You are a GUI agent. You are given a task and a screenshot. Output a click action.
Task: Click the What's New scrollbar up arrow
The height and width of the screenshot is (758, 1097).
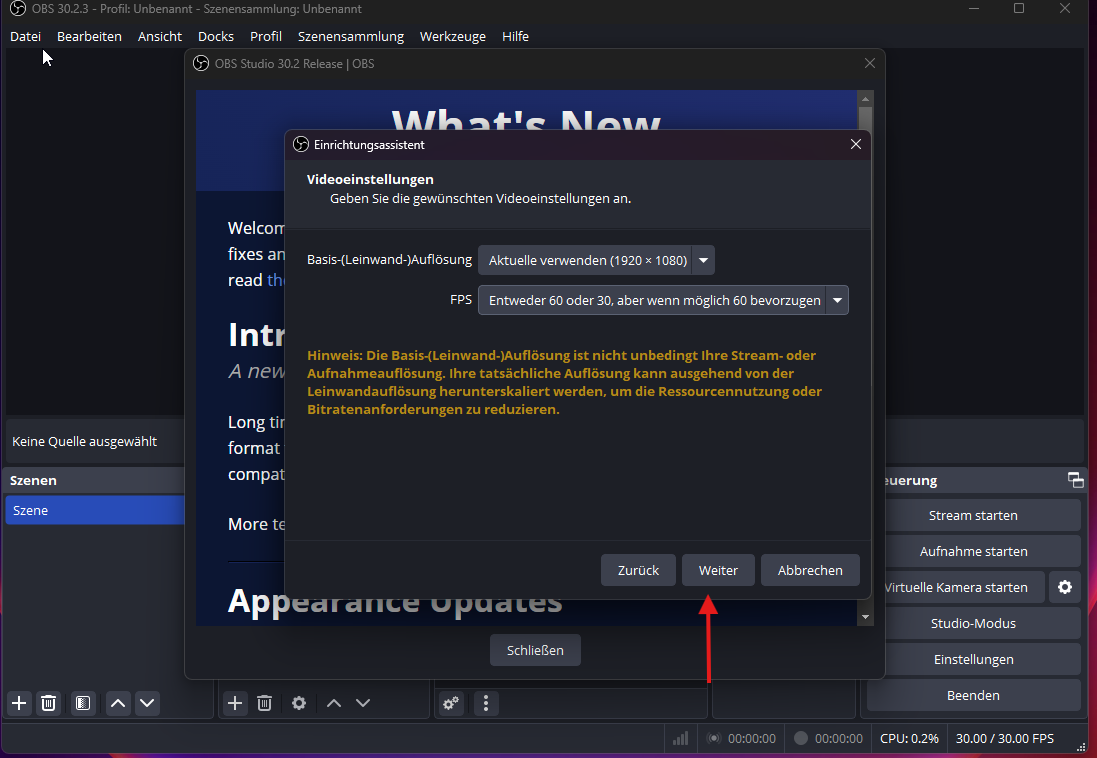click(865, 99)
